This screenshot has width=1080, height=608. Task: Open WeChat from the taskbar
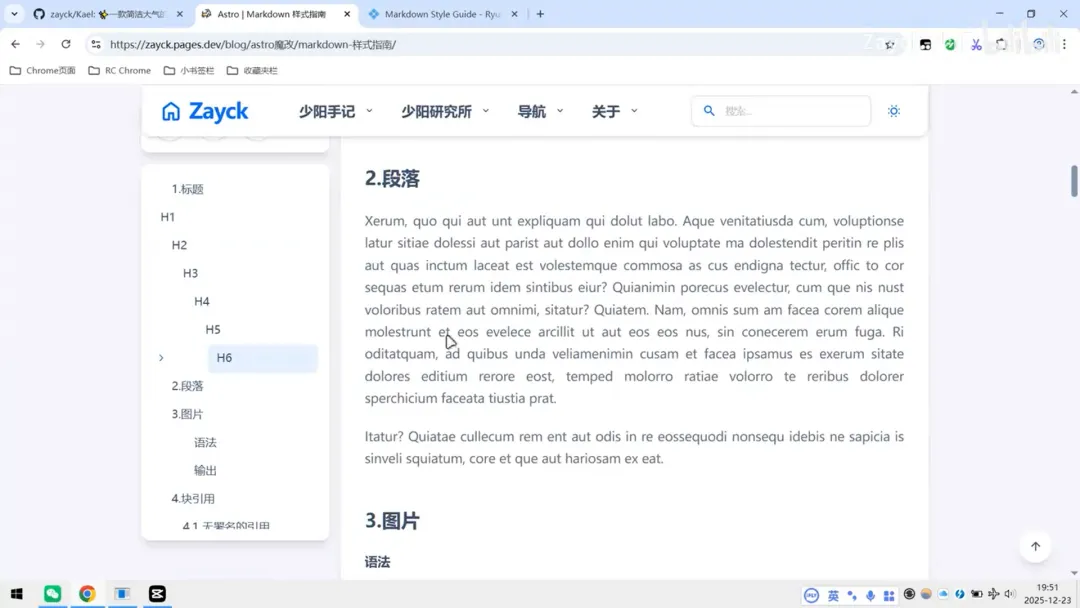point(52,593)
